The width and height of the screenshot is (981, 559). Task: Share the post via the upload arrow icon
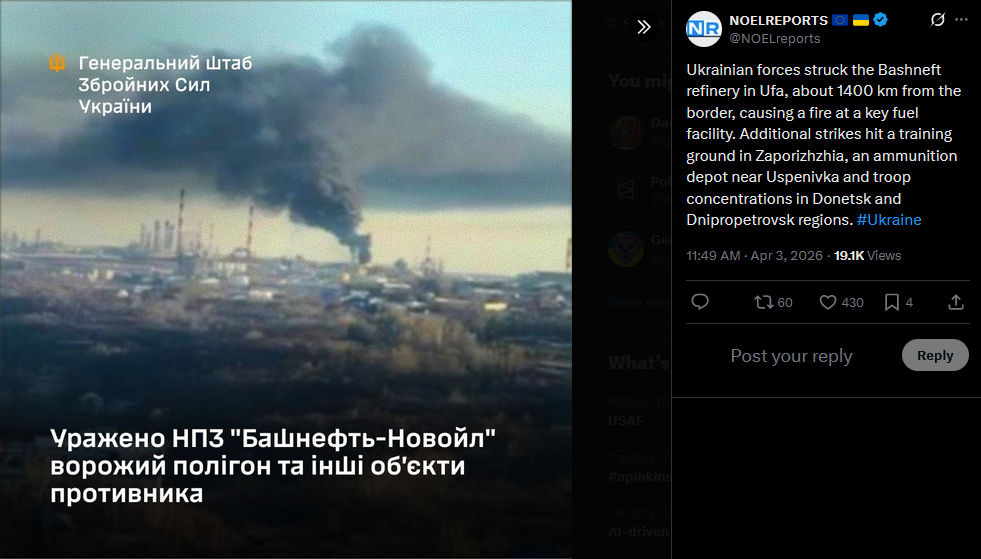coord(955,302)
